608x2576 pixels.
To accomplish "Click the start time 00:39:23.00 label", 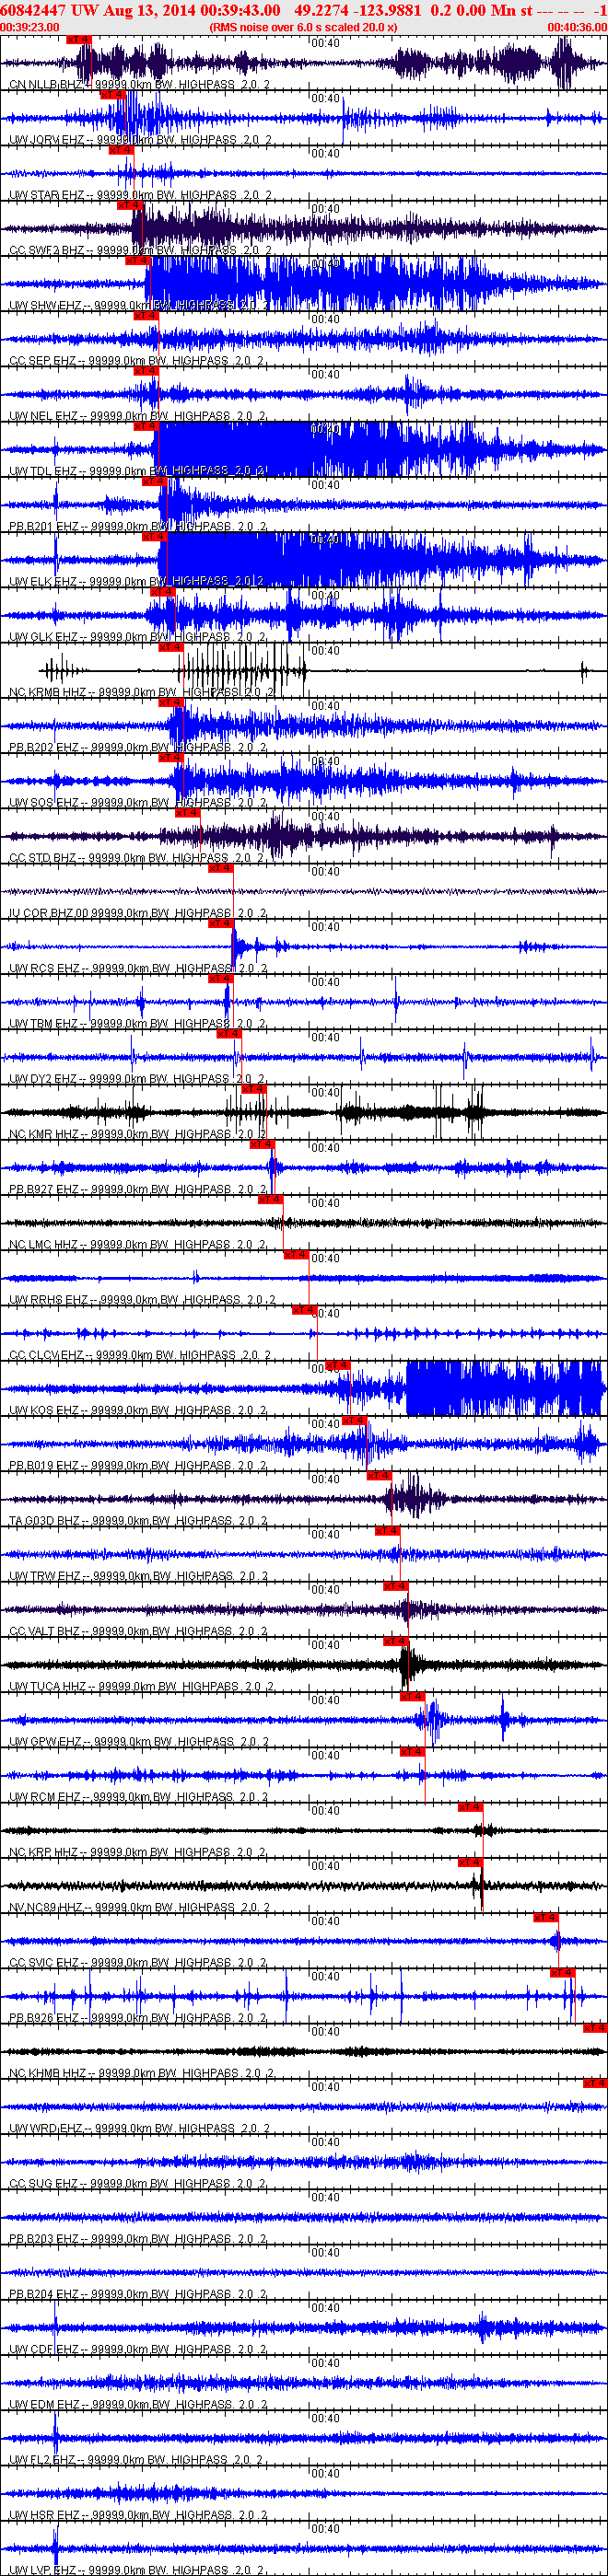I will [x=30, y=27].
